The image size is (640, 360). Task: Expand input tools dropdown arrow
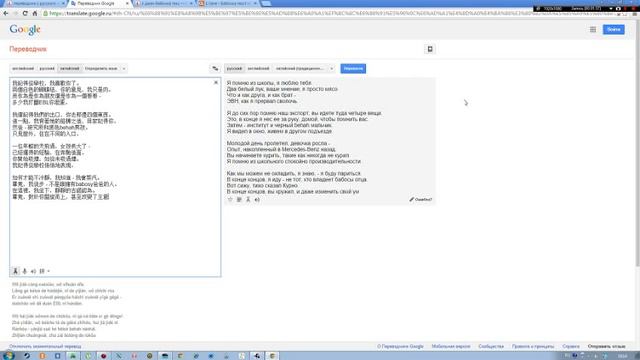[x=49, y=271]
